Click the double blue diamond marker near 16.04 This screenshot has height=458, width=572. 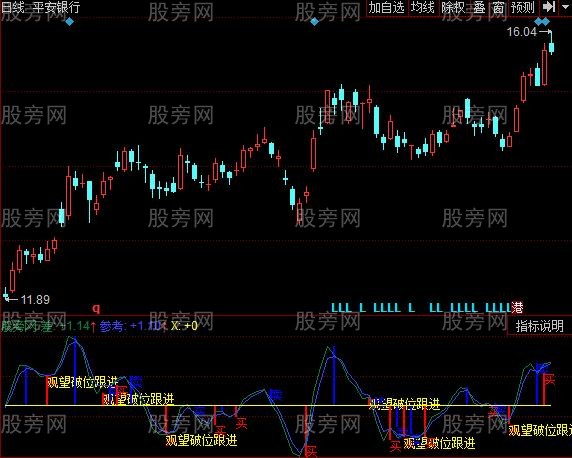[542, 22]
